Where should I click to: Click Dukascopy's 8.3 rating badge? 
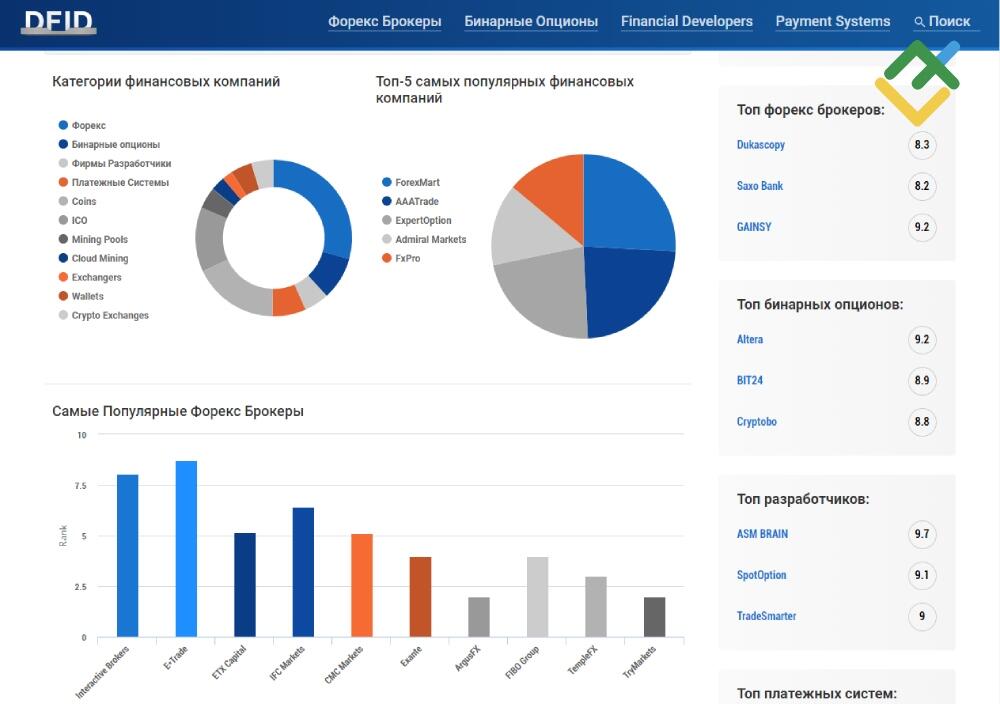click(x=922, y=145)
